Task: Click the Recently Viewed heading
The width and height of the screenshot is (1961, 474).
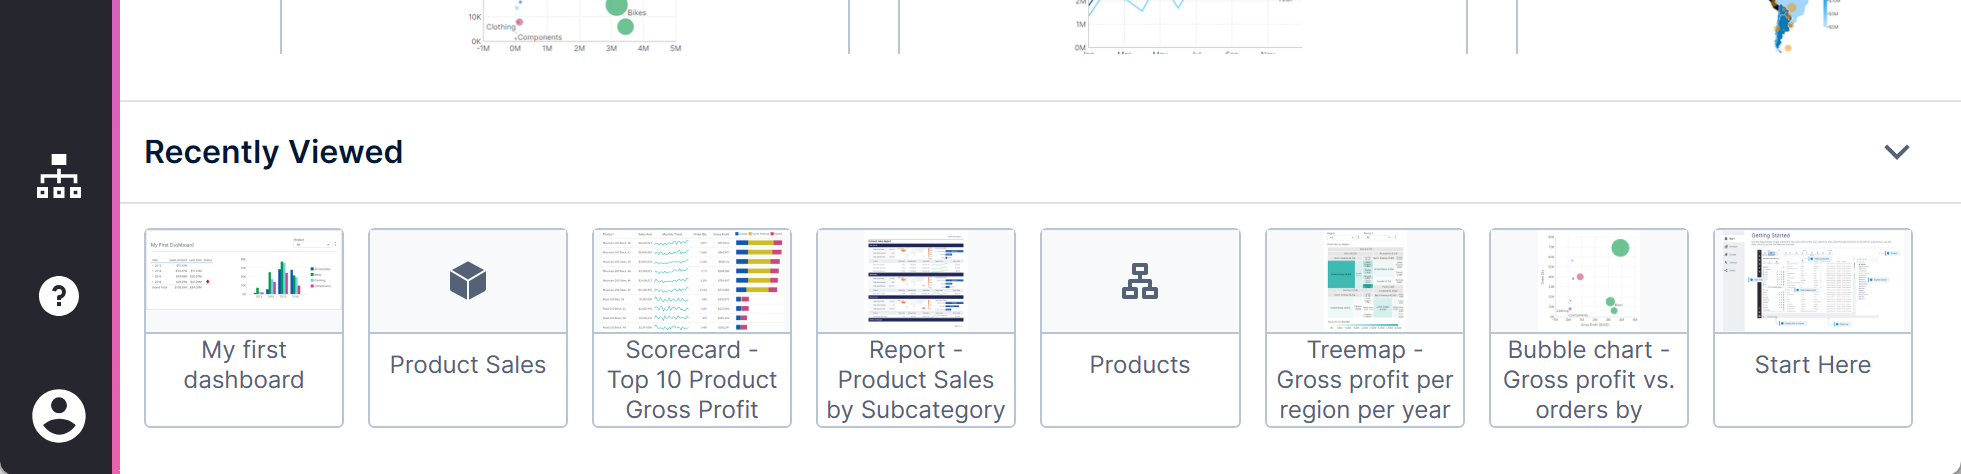Action: pos(274,152)
